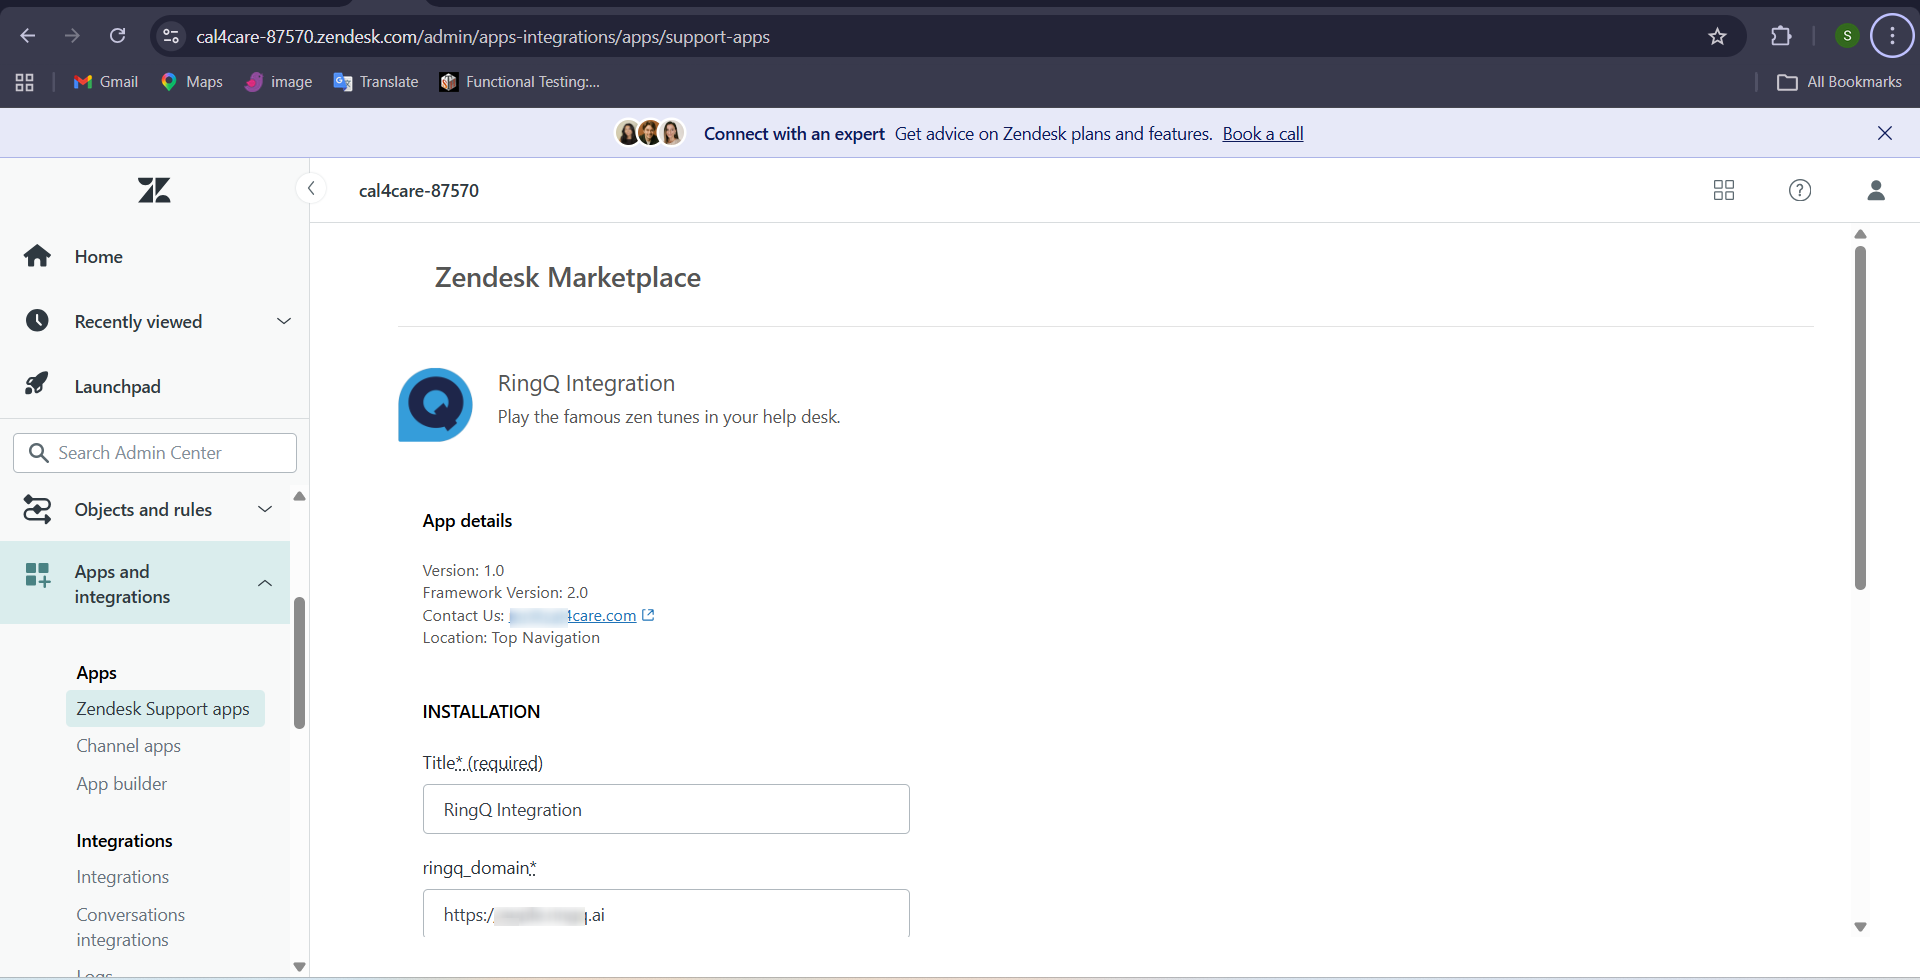The width and height of the screenshot is (1920, 980).
Task: Click the sidebar scroll up arrow
Action: (x=299, y=496)
